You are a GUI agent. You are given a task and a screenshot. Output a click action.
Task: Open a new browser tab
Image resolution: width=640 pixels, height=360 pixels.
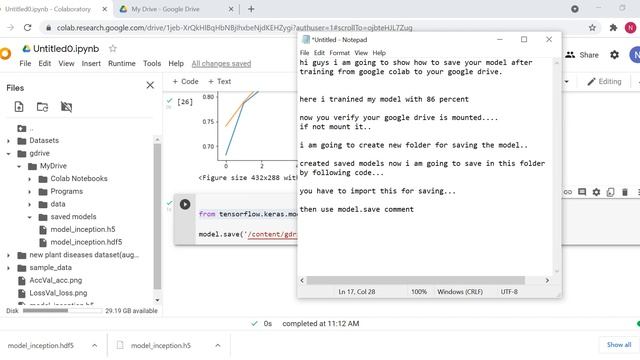coord(251,9)
